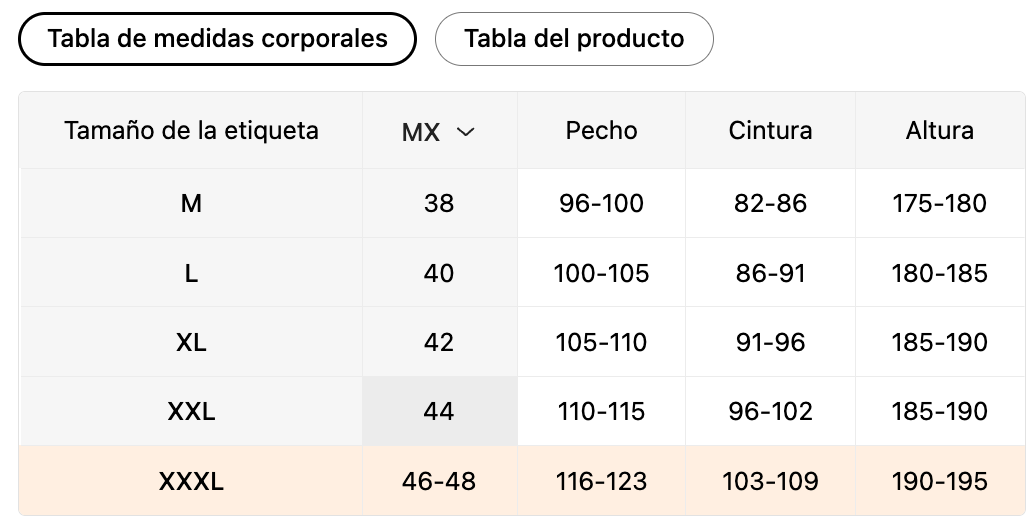Image resolution: width=1034 pixels, height=530 pixels.
Task: Select the XL size row label
Action: click(191, 342)
